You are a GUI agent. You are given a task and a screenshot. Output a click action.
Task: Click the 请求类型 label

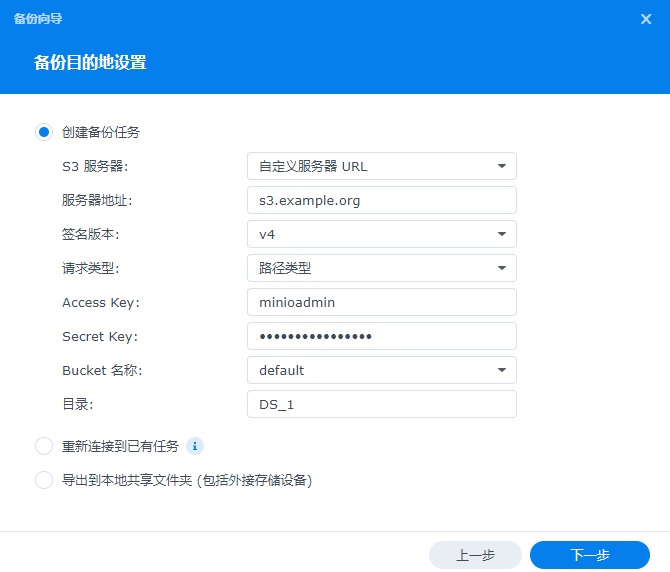[x=91, y=268]
